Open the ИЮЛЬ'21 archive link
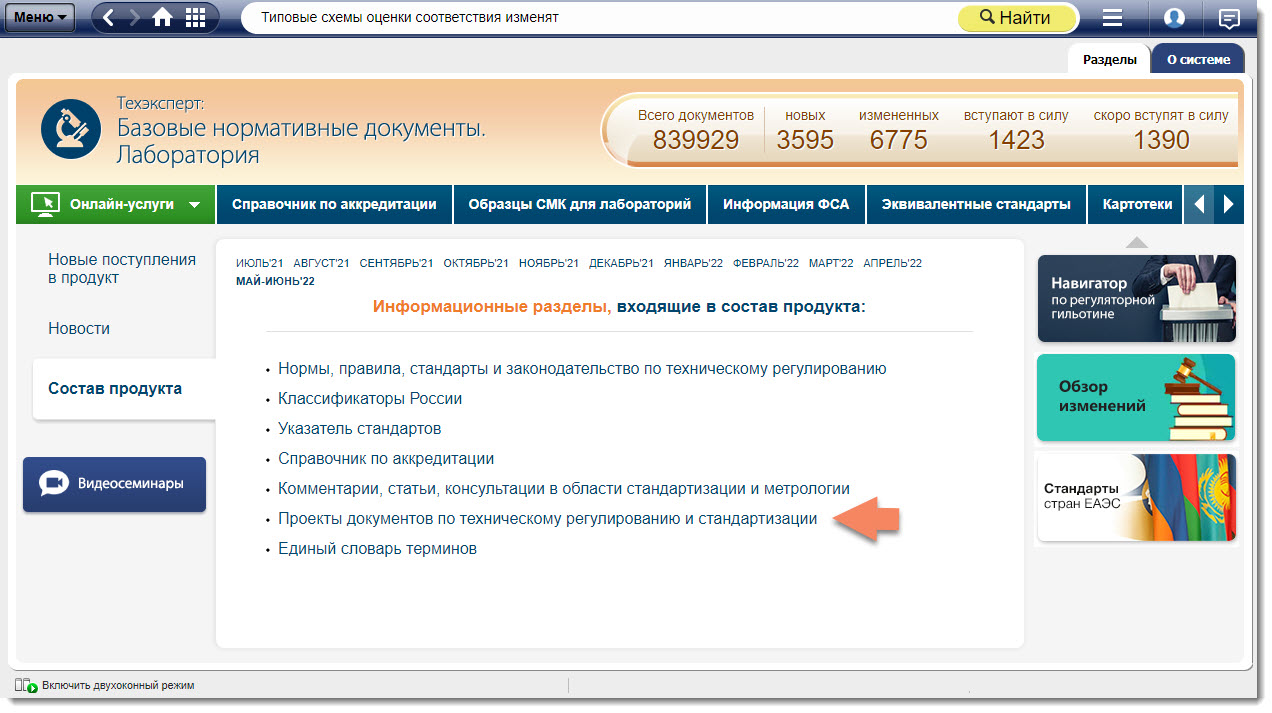1272x713 pixels. [260, 263]
